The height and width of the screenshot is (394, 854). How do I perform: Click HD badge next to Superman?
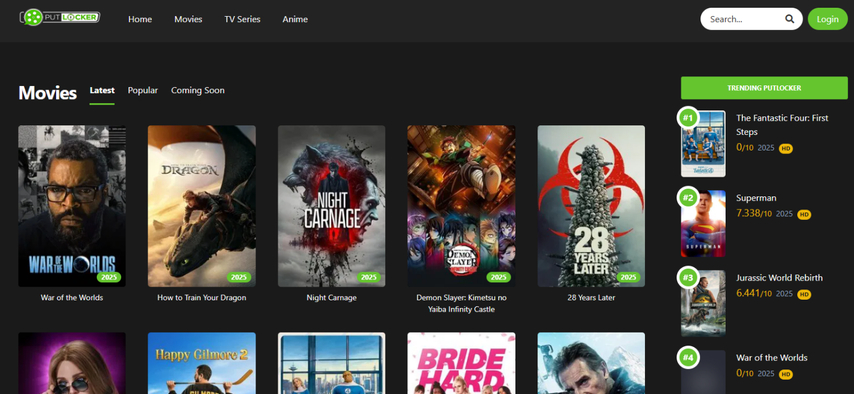pos(804,215)
